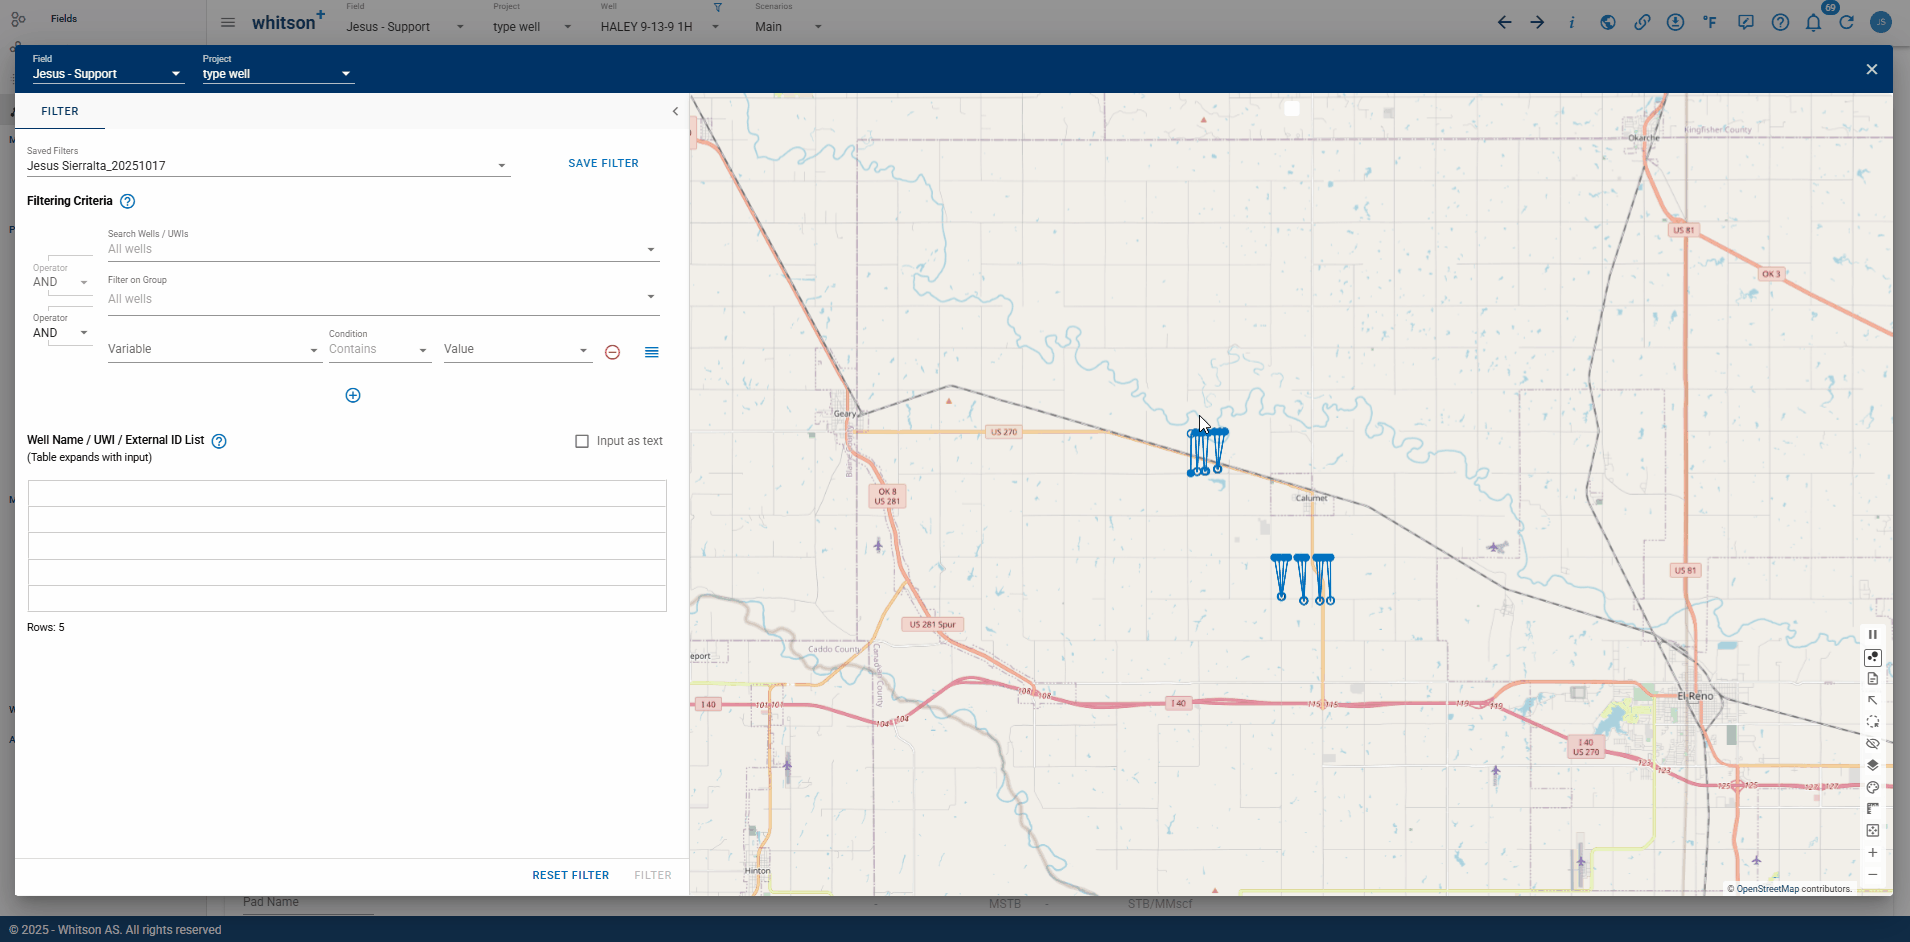Toggle hide wells eye icon on map

coord(1872,744)
